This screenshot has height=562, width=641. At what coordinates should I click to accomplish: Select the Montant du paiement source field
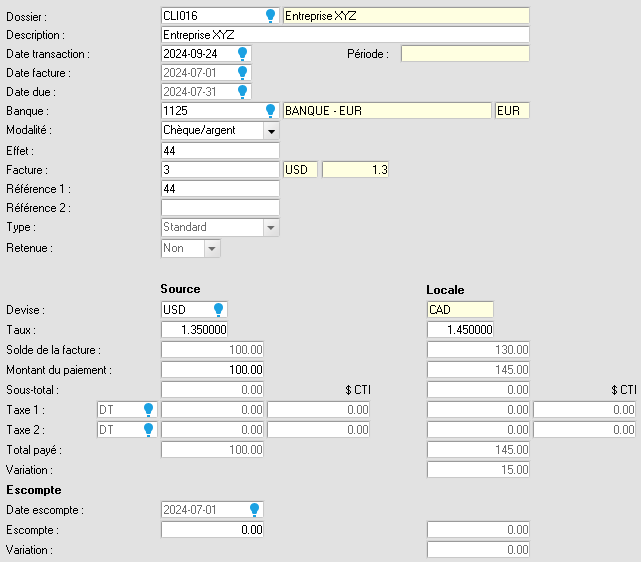[x=213, y=369]
